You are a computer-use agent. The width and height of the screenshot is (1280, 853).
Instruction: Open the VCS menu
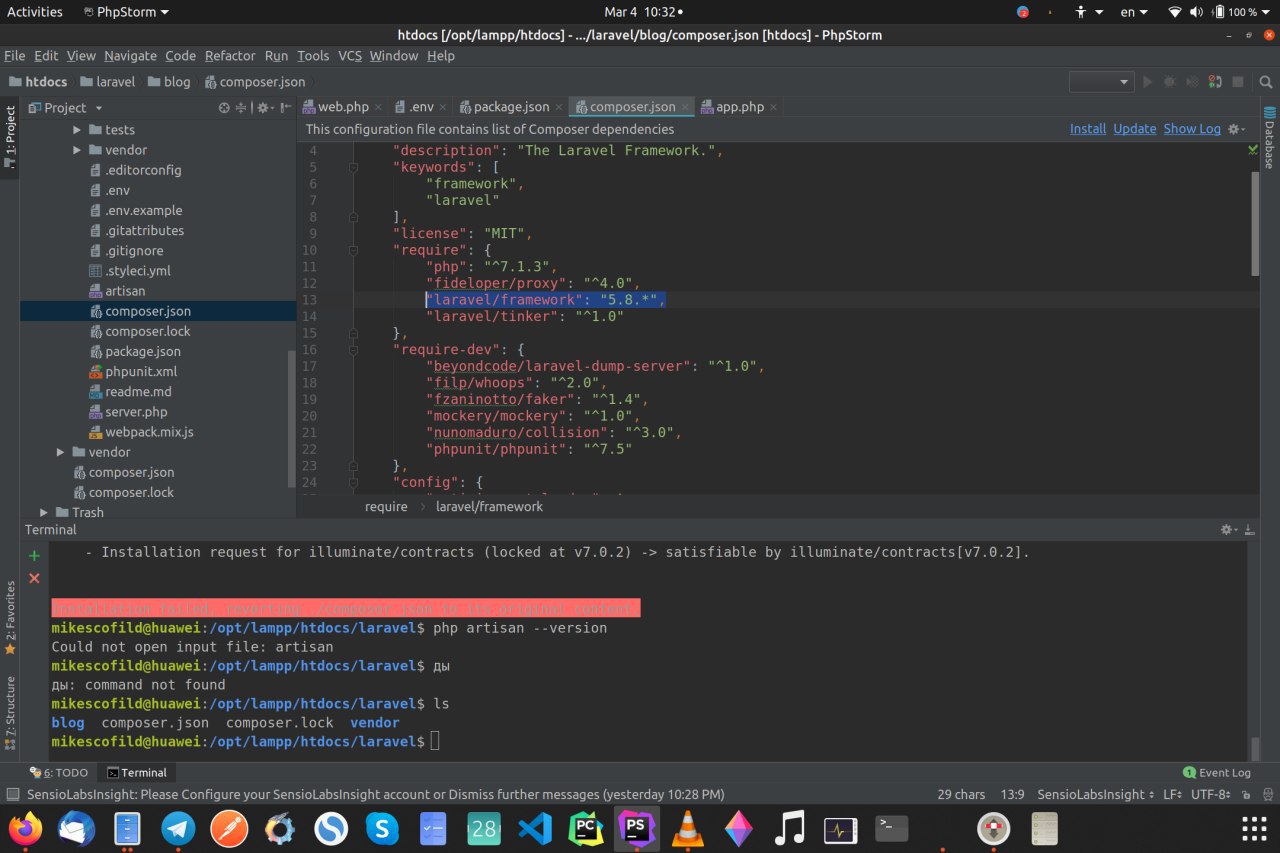pyautogui.click(x=350, y=56)
